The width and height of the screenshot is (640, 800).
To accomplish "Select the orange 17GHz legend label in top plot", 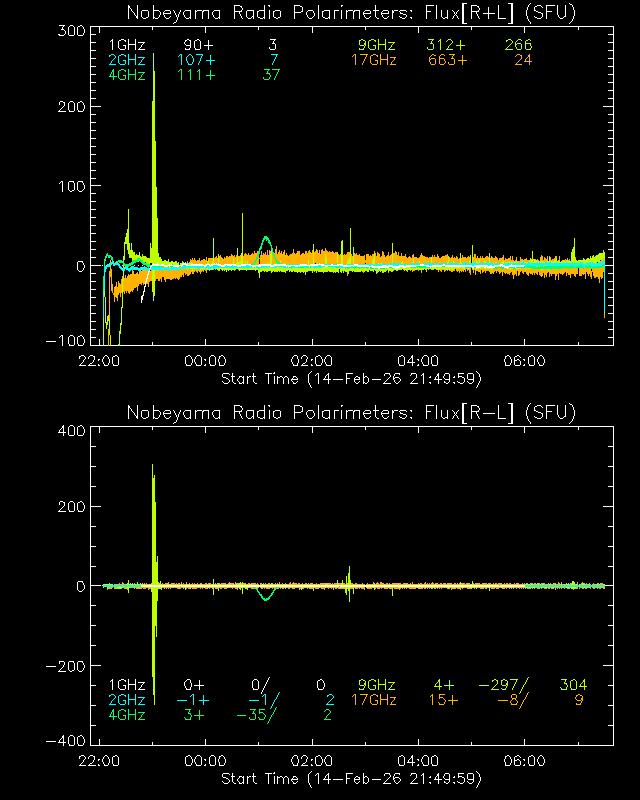I will pyautogui.click(x=373, y=60).
